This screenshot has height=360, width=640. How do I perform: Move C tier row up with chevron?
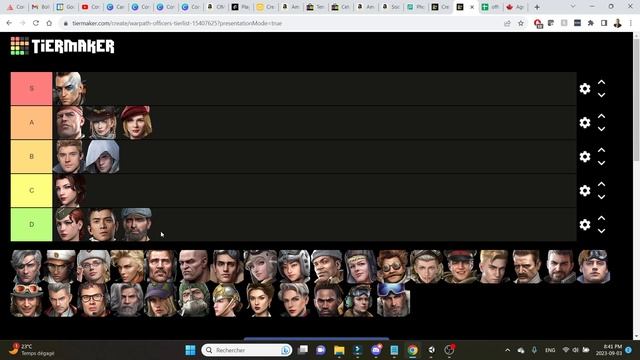pyautogui.click(x=601, y=184)
